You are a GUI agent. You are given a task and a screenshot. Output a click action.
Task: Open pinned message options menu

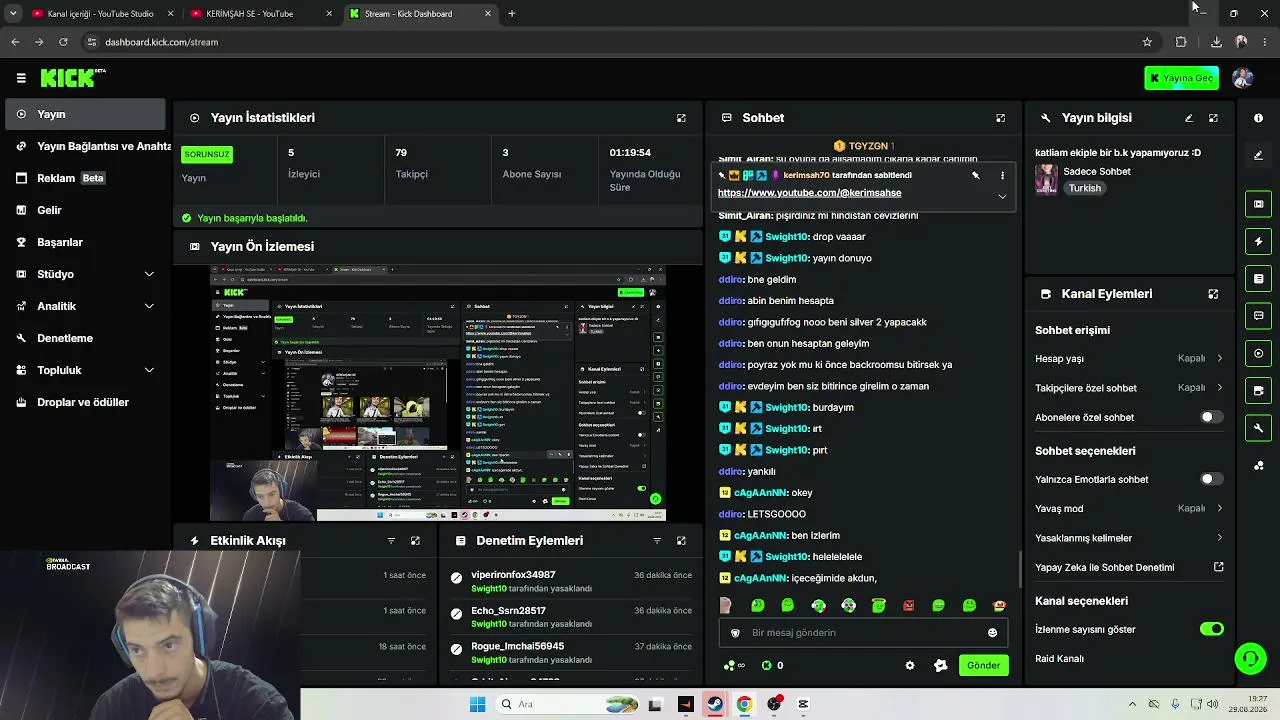pos(1002,175)
